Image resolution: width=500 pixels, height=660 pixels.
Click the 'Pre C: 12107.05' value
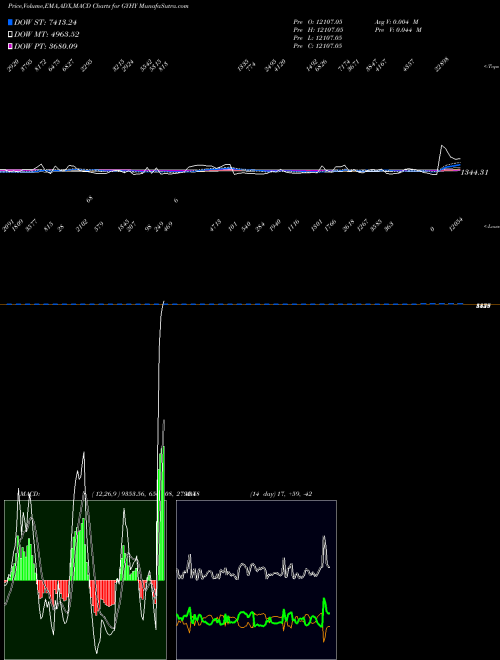click(318, 46)
